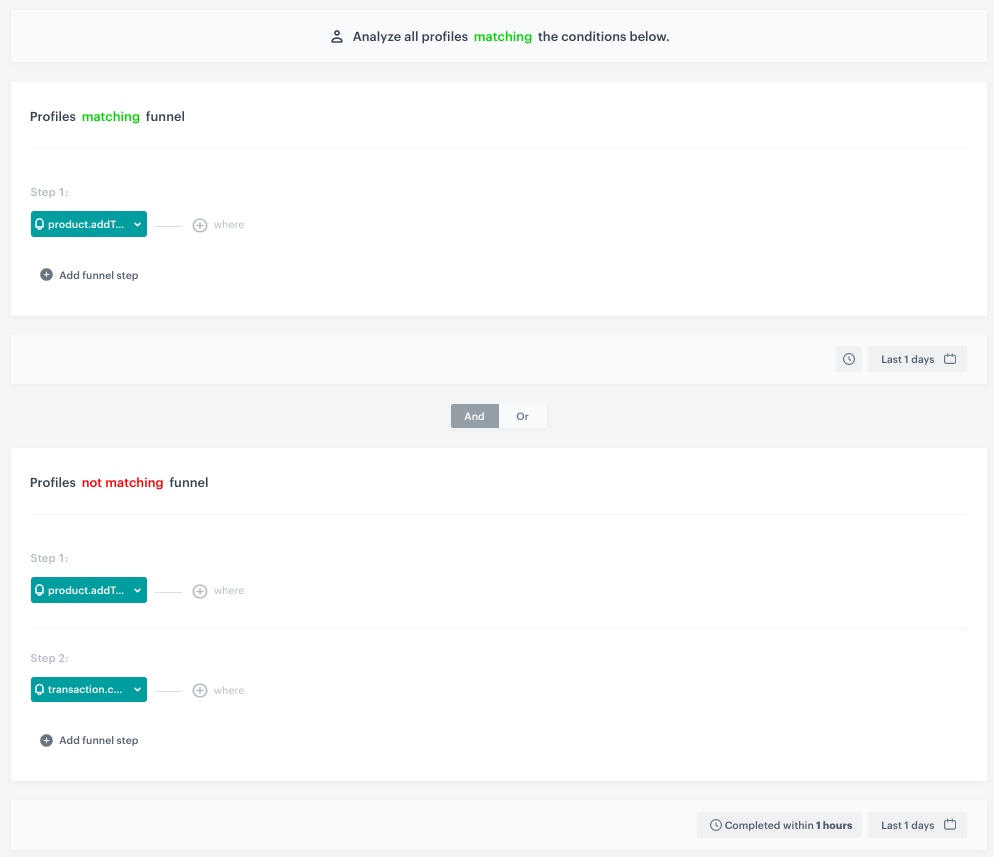Open the product.addT dropdown in the not matching funnel
Screen dimensions: 994x857
(x=138, y=590)
